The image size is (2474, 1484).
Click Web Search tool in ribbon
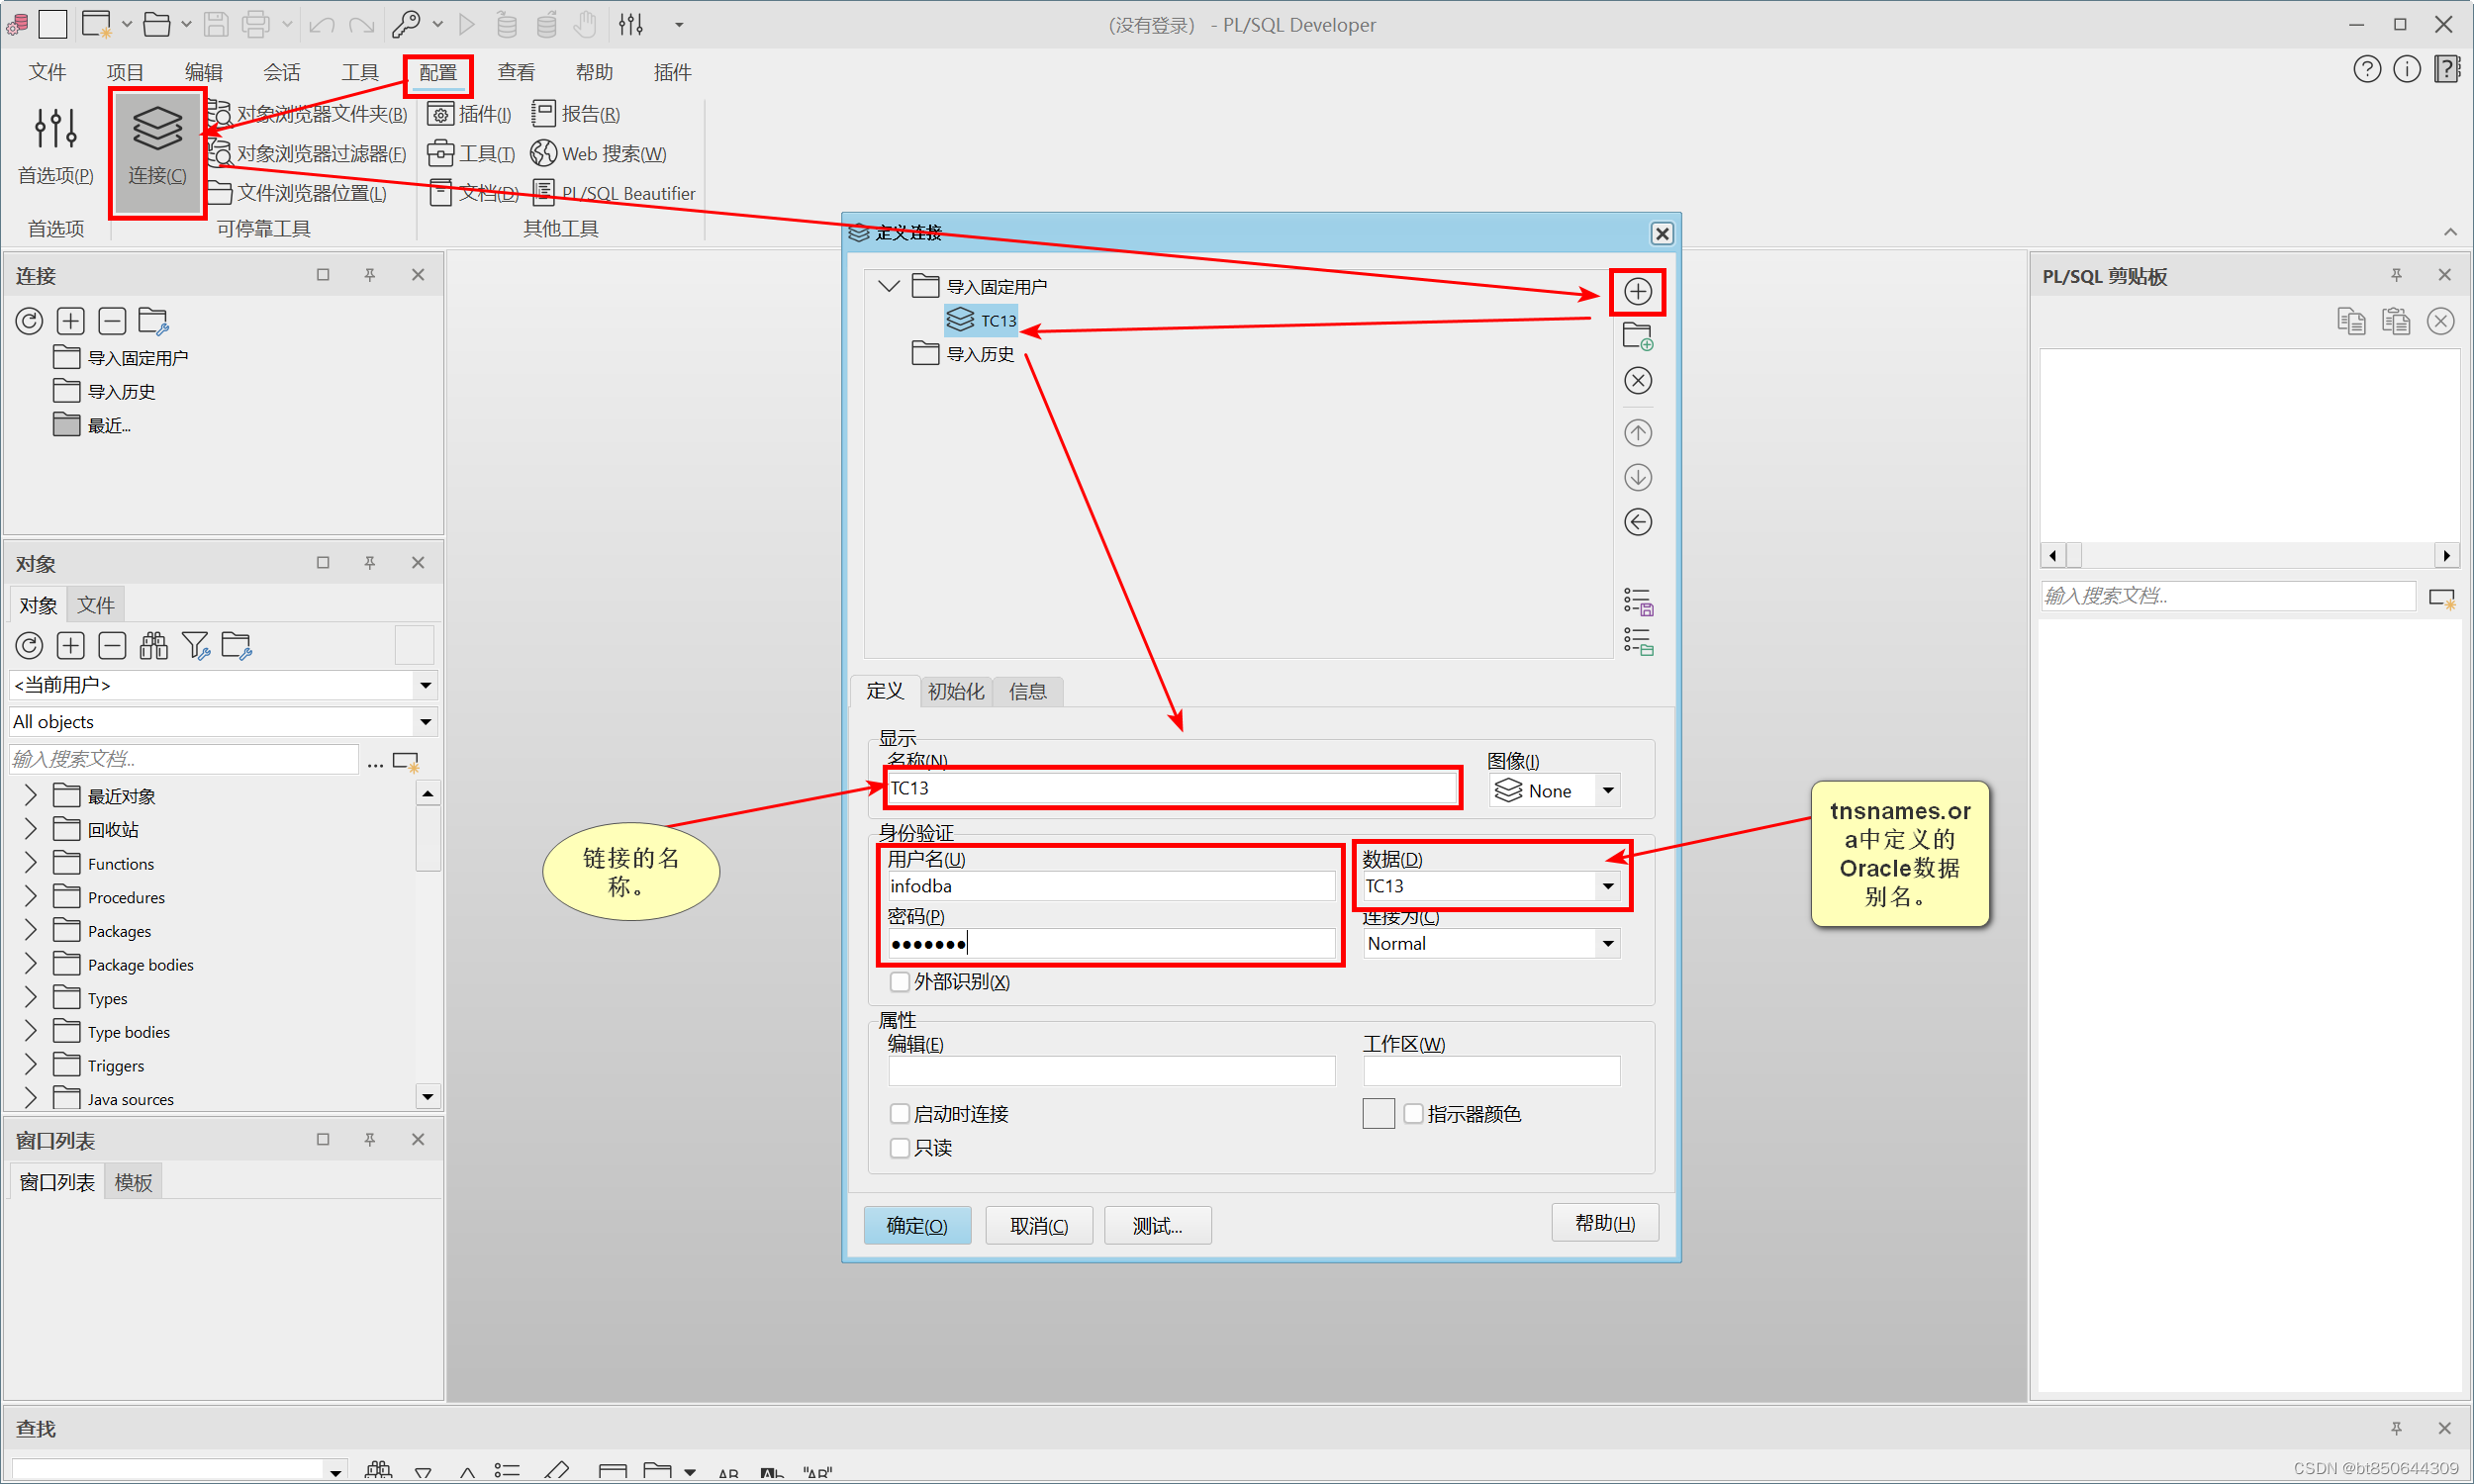point(598,153)
